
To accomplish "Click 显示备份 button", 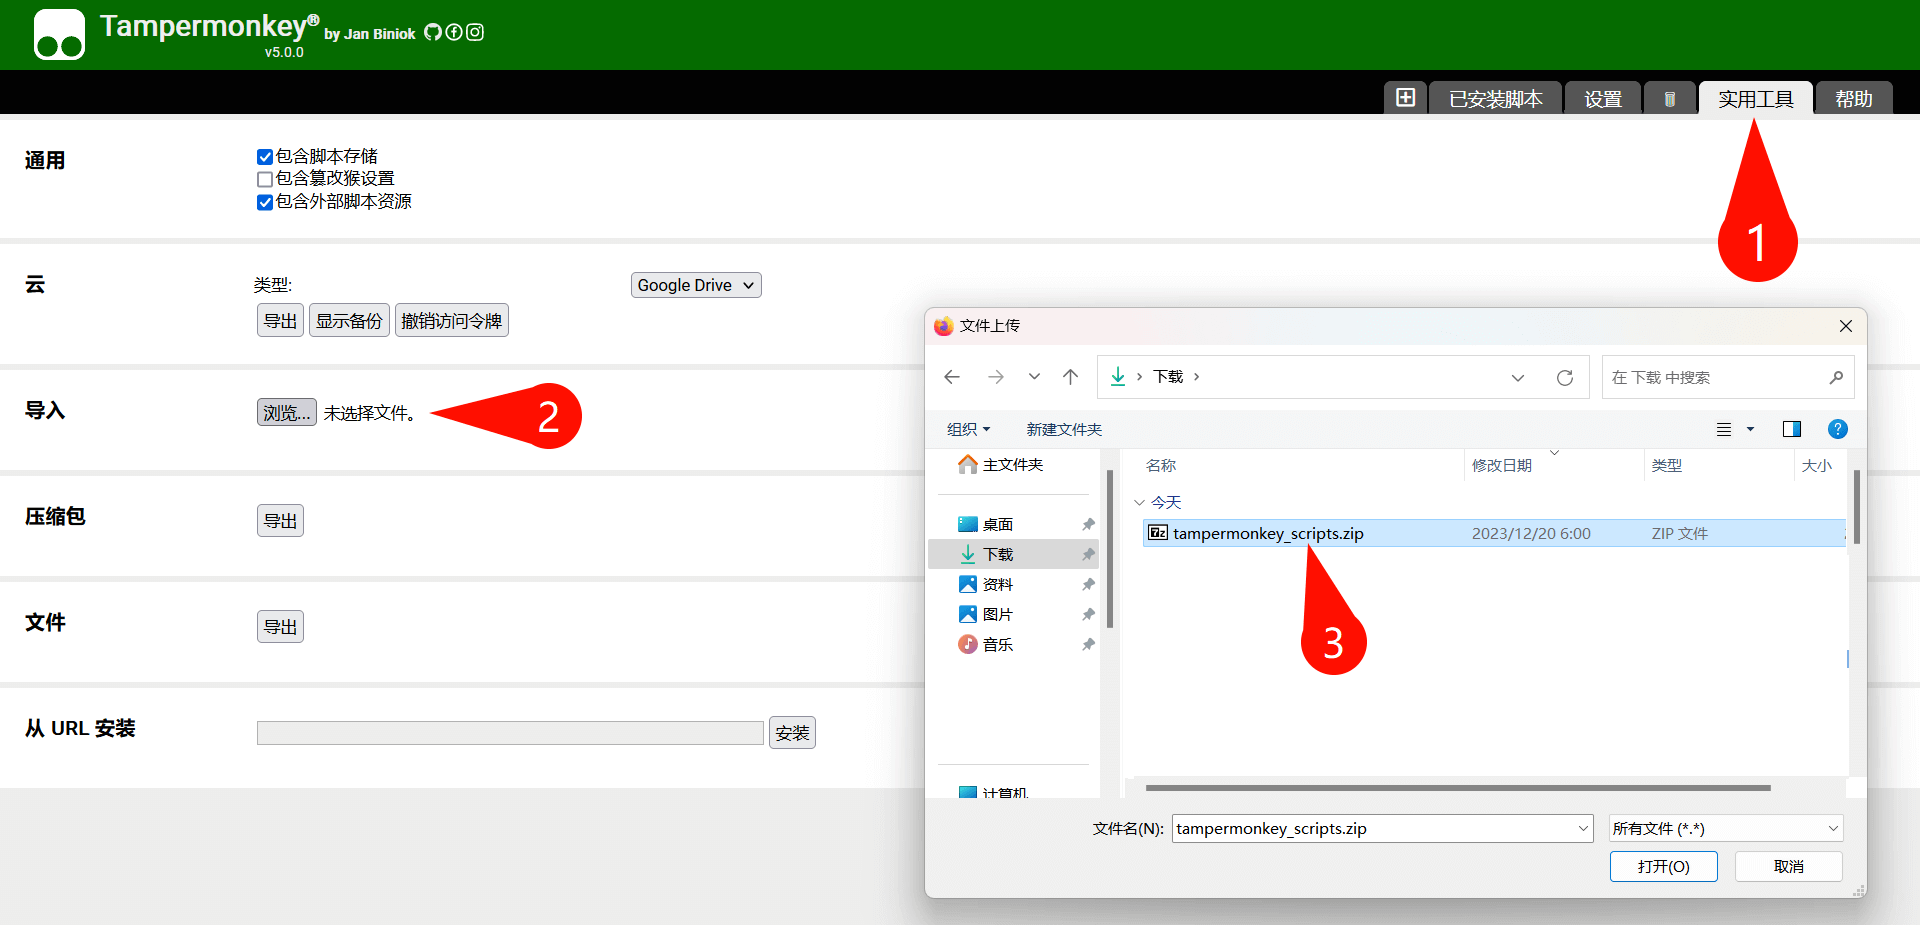I will pyautogui.click(x=349, y=320).
